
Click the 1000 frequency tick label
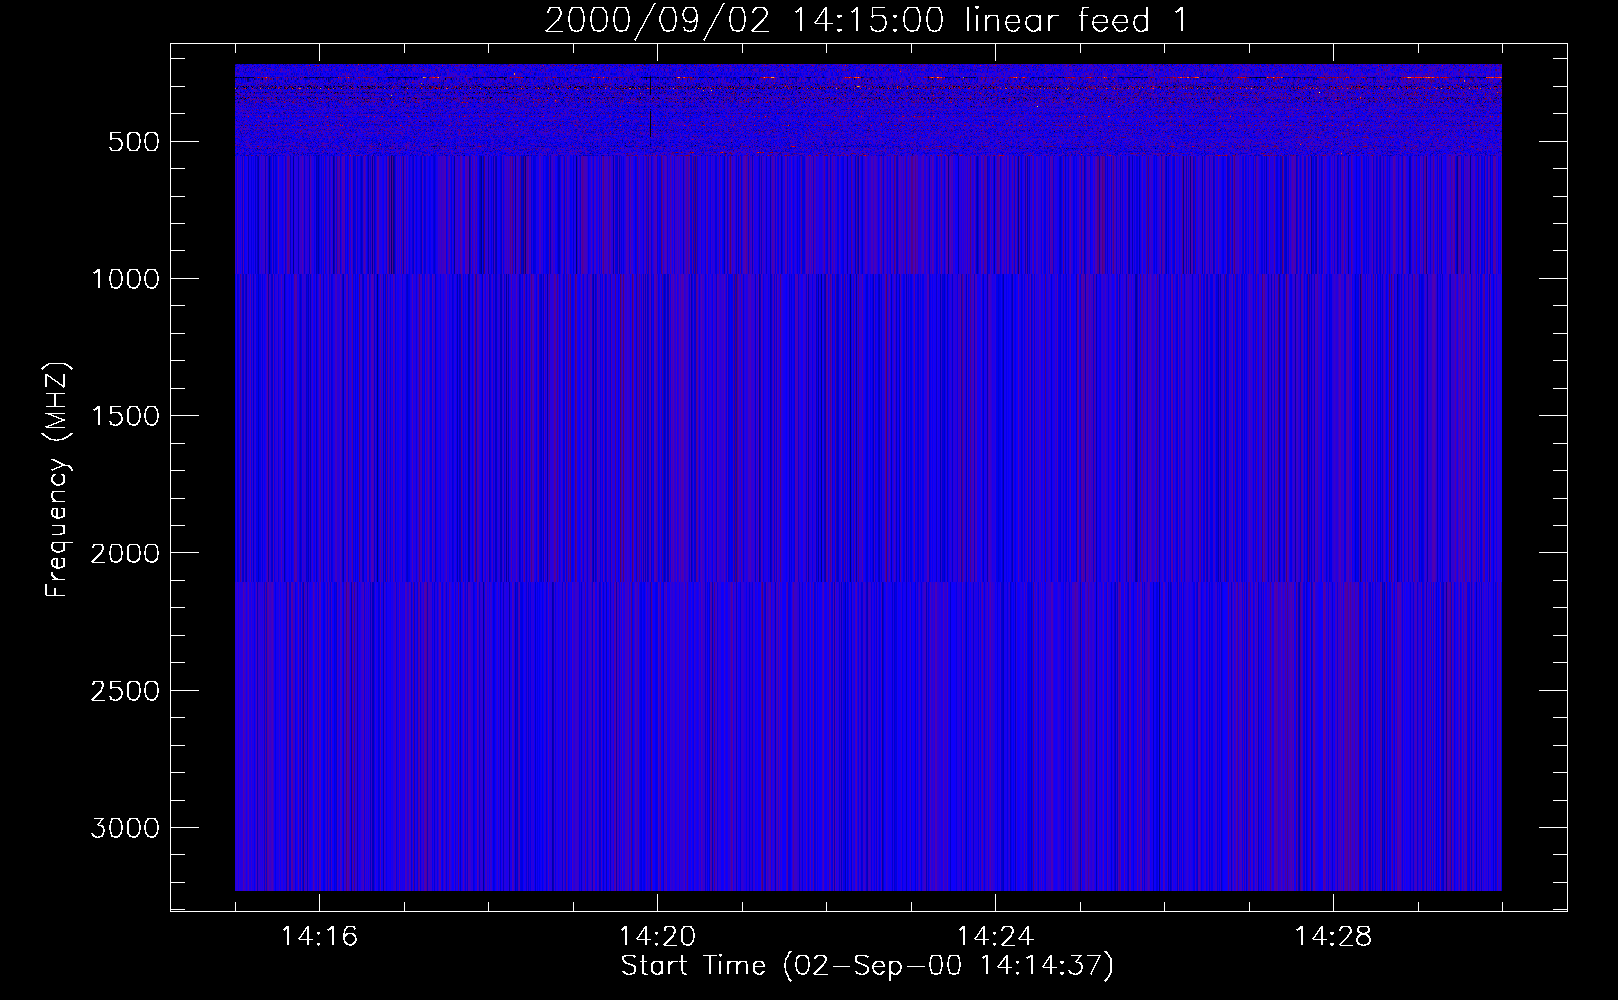click(125, 279)
